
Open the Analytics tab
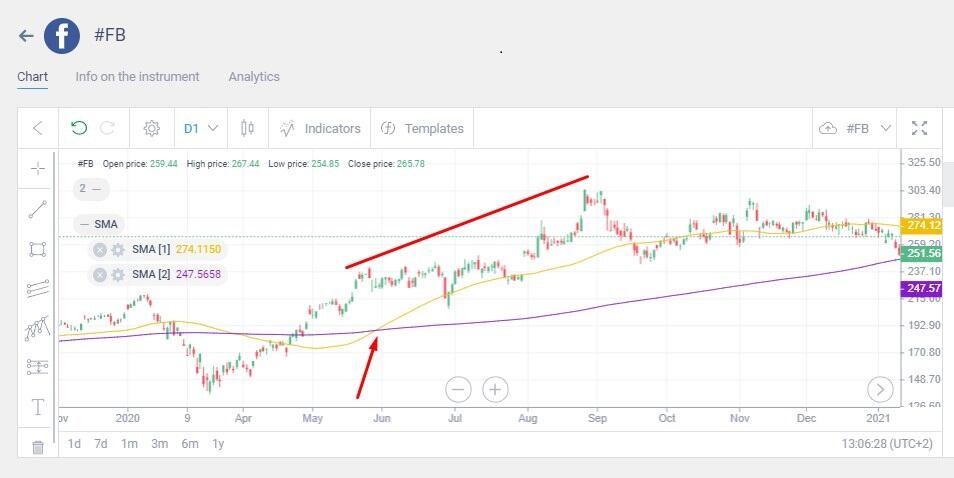tap(254, 77)
